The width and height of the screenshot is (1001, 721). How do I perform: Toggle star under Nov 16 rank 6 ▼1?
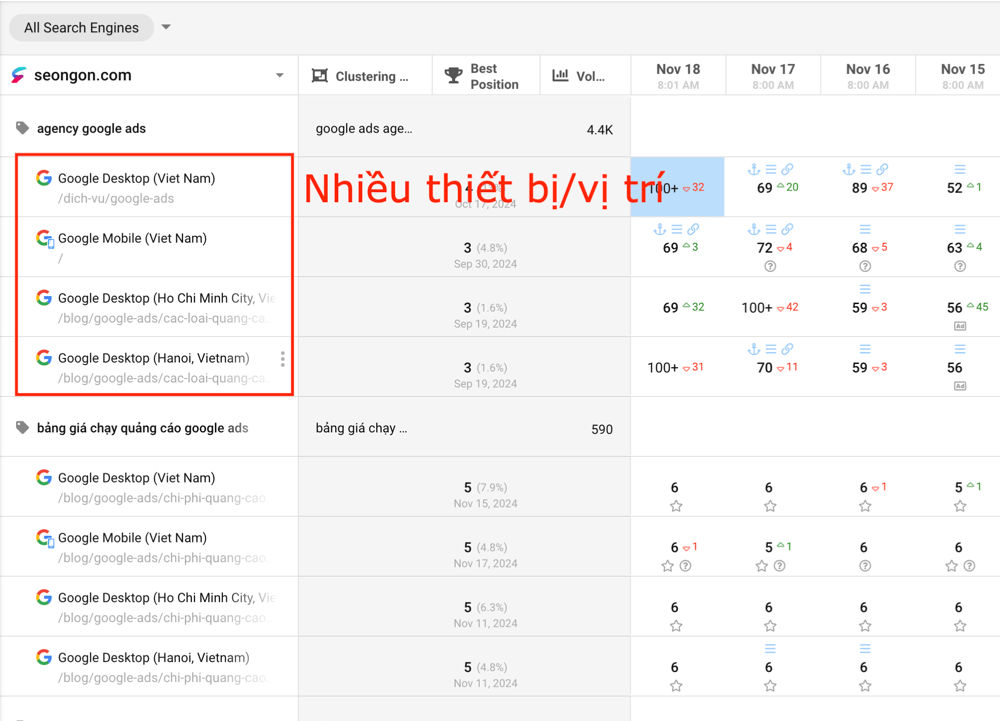865,506
